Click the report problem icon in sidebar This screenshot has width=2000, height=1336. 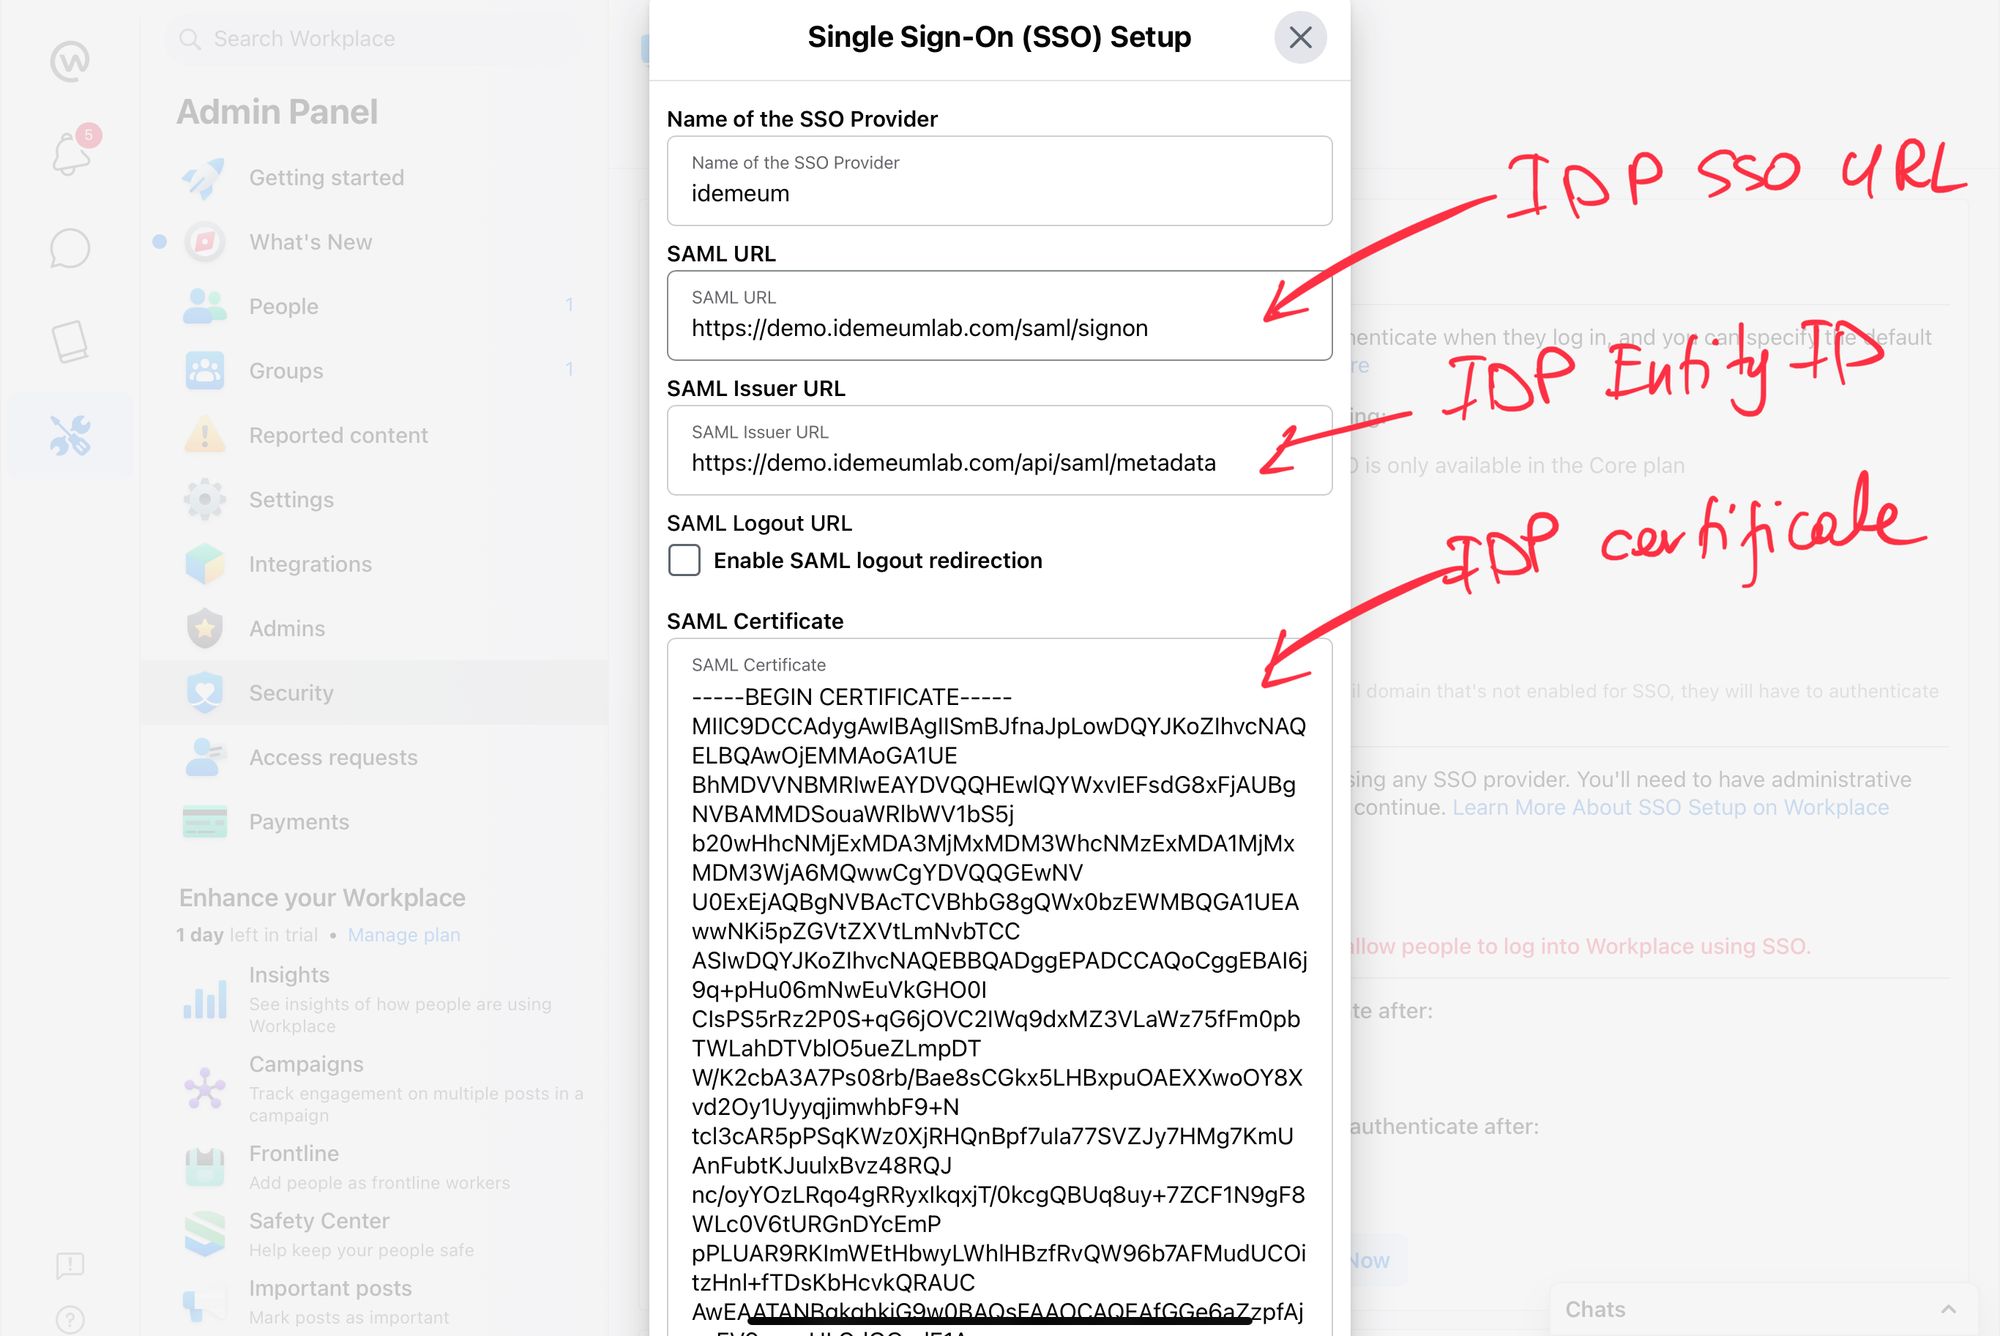pyautogui.click(x=70, y=1265)
